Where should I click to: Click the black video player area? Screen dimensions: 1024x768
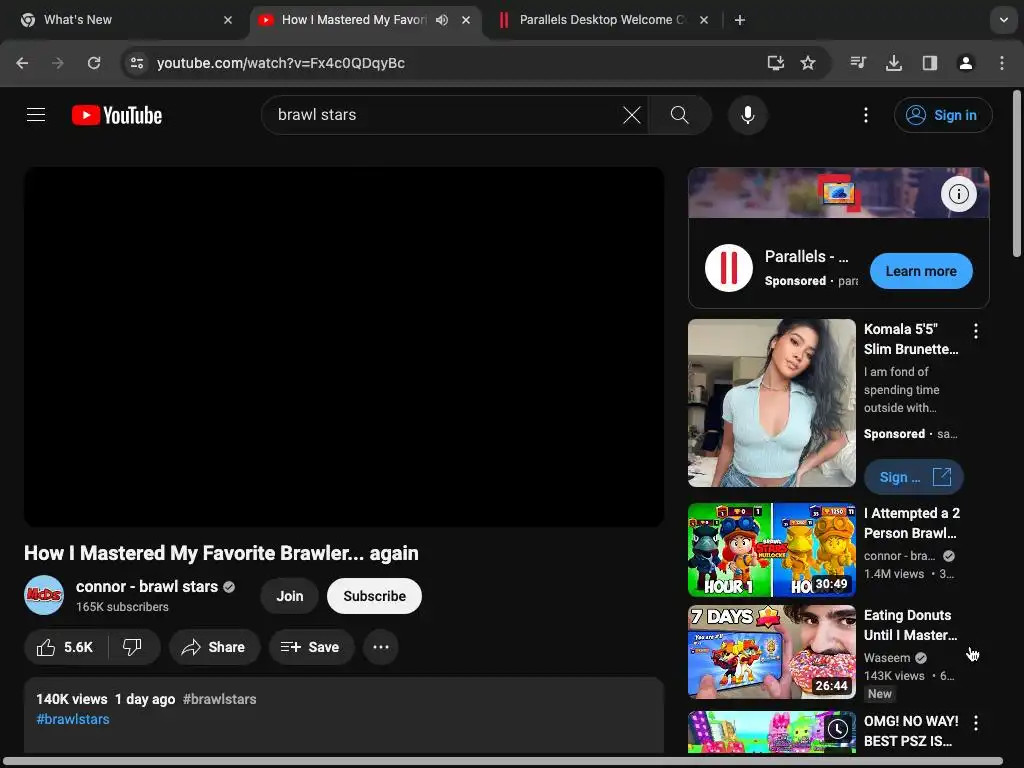tap(344, 346)
